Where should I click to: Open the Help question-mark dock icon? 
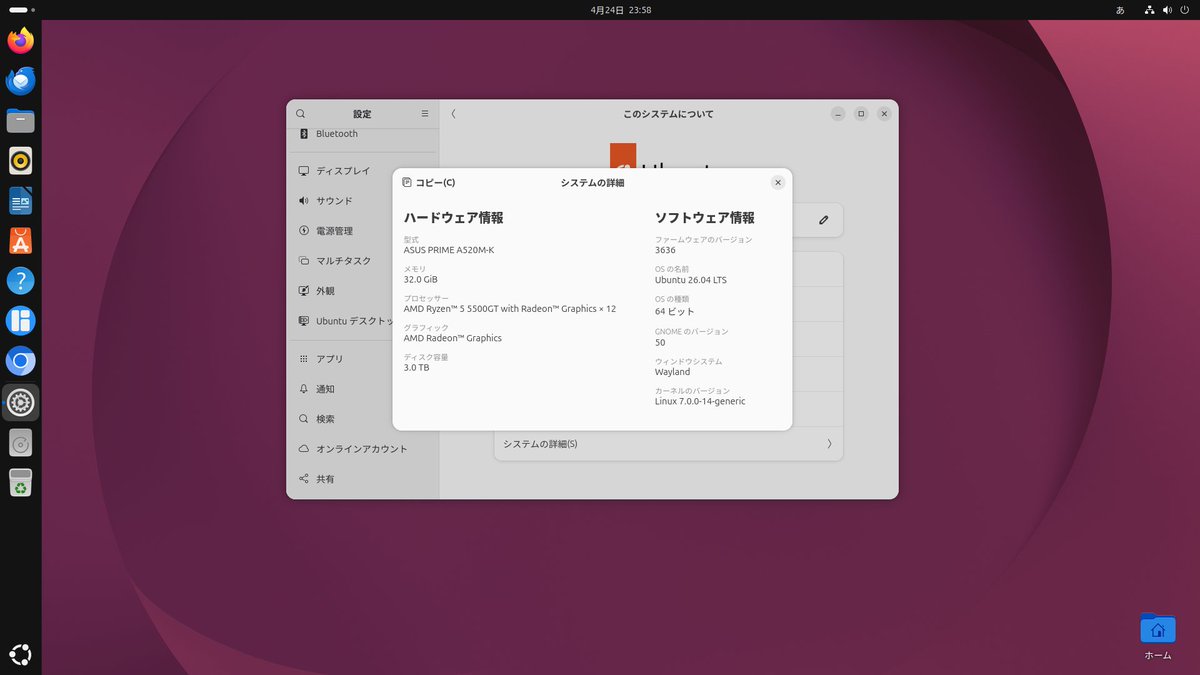click(20, 280)
